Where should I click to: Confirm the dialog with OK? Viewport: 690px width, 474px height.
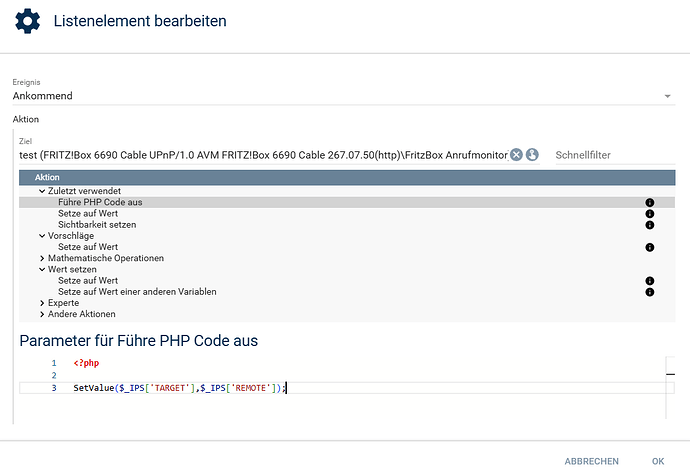click(x=658, y=462)
